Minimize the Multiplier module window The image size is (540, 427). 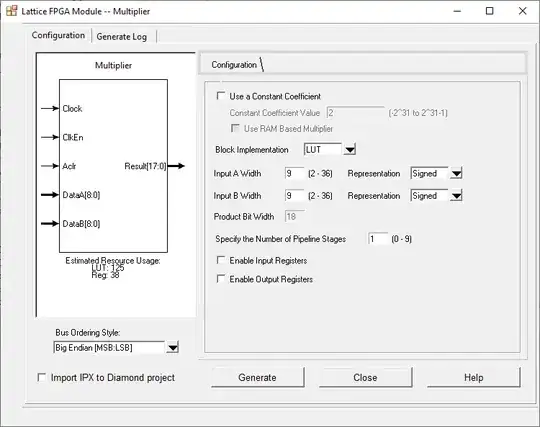pos(457,11)
